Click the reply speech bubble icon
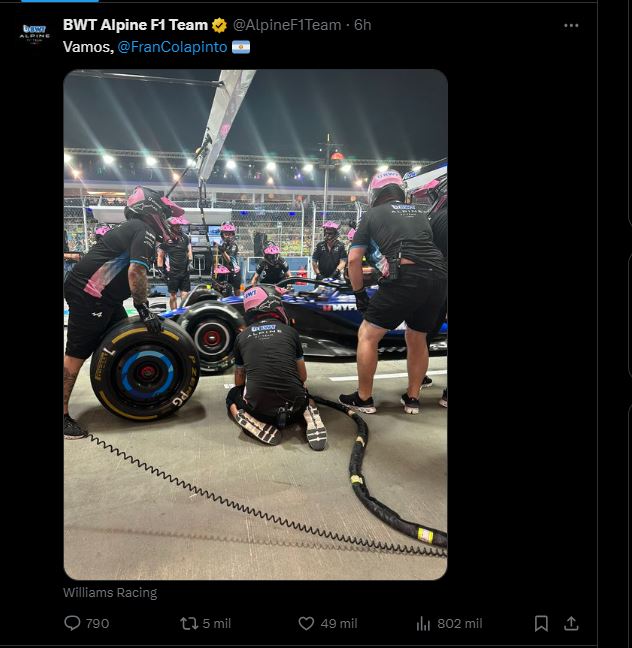The image size is (632, 648). click(x=72, y=623)
